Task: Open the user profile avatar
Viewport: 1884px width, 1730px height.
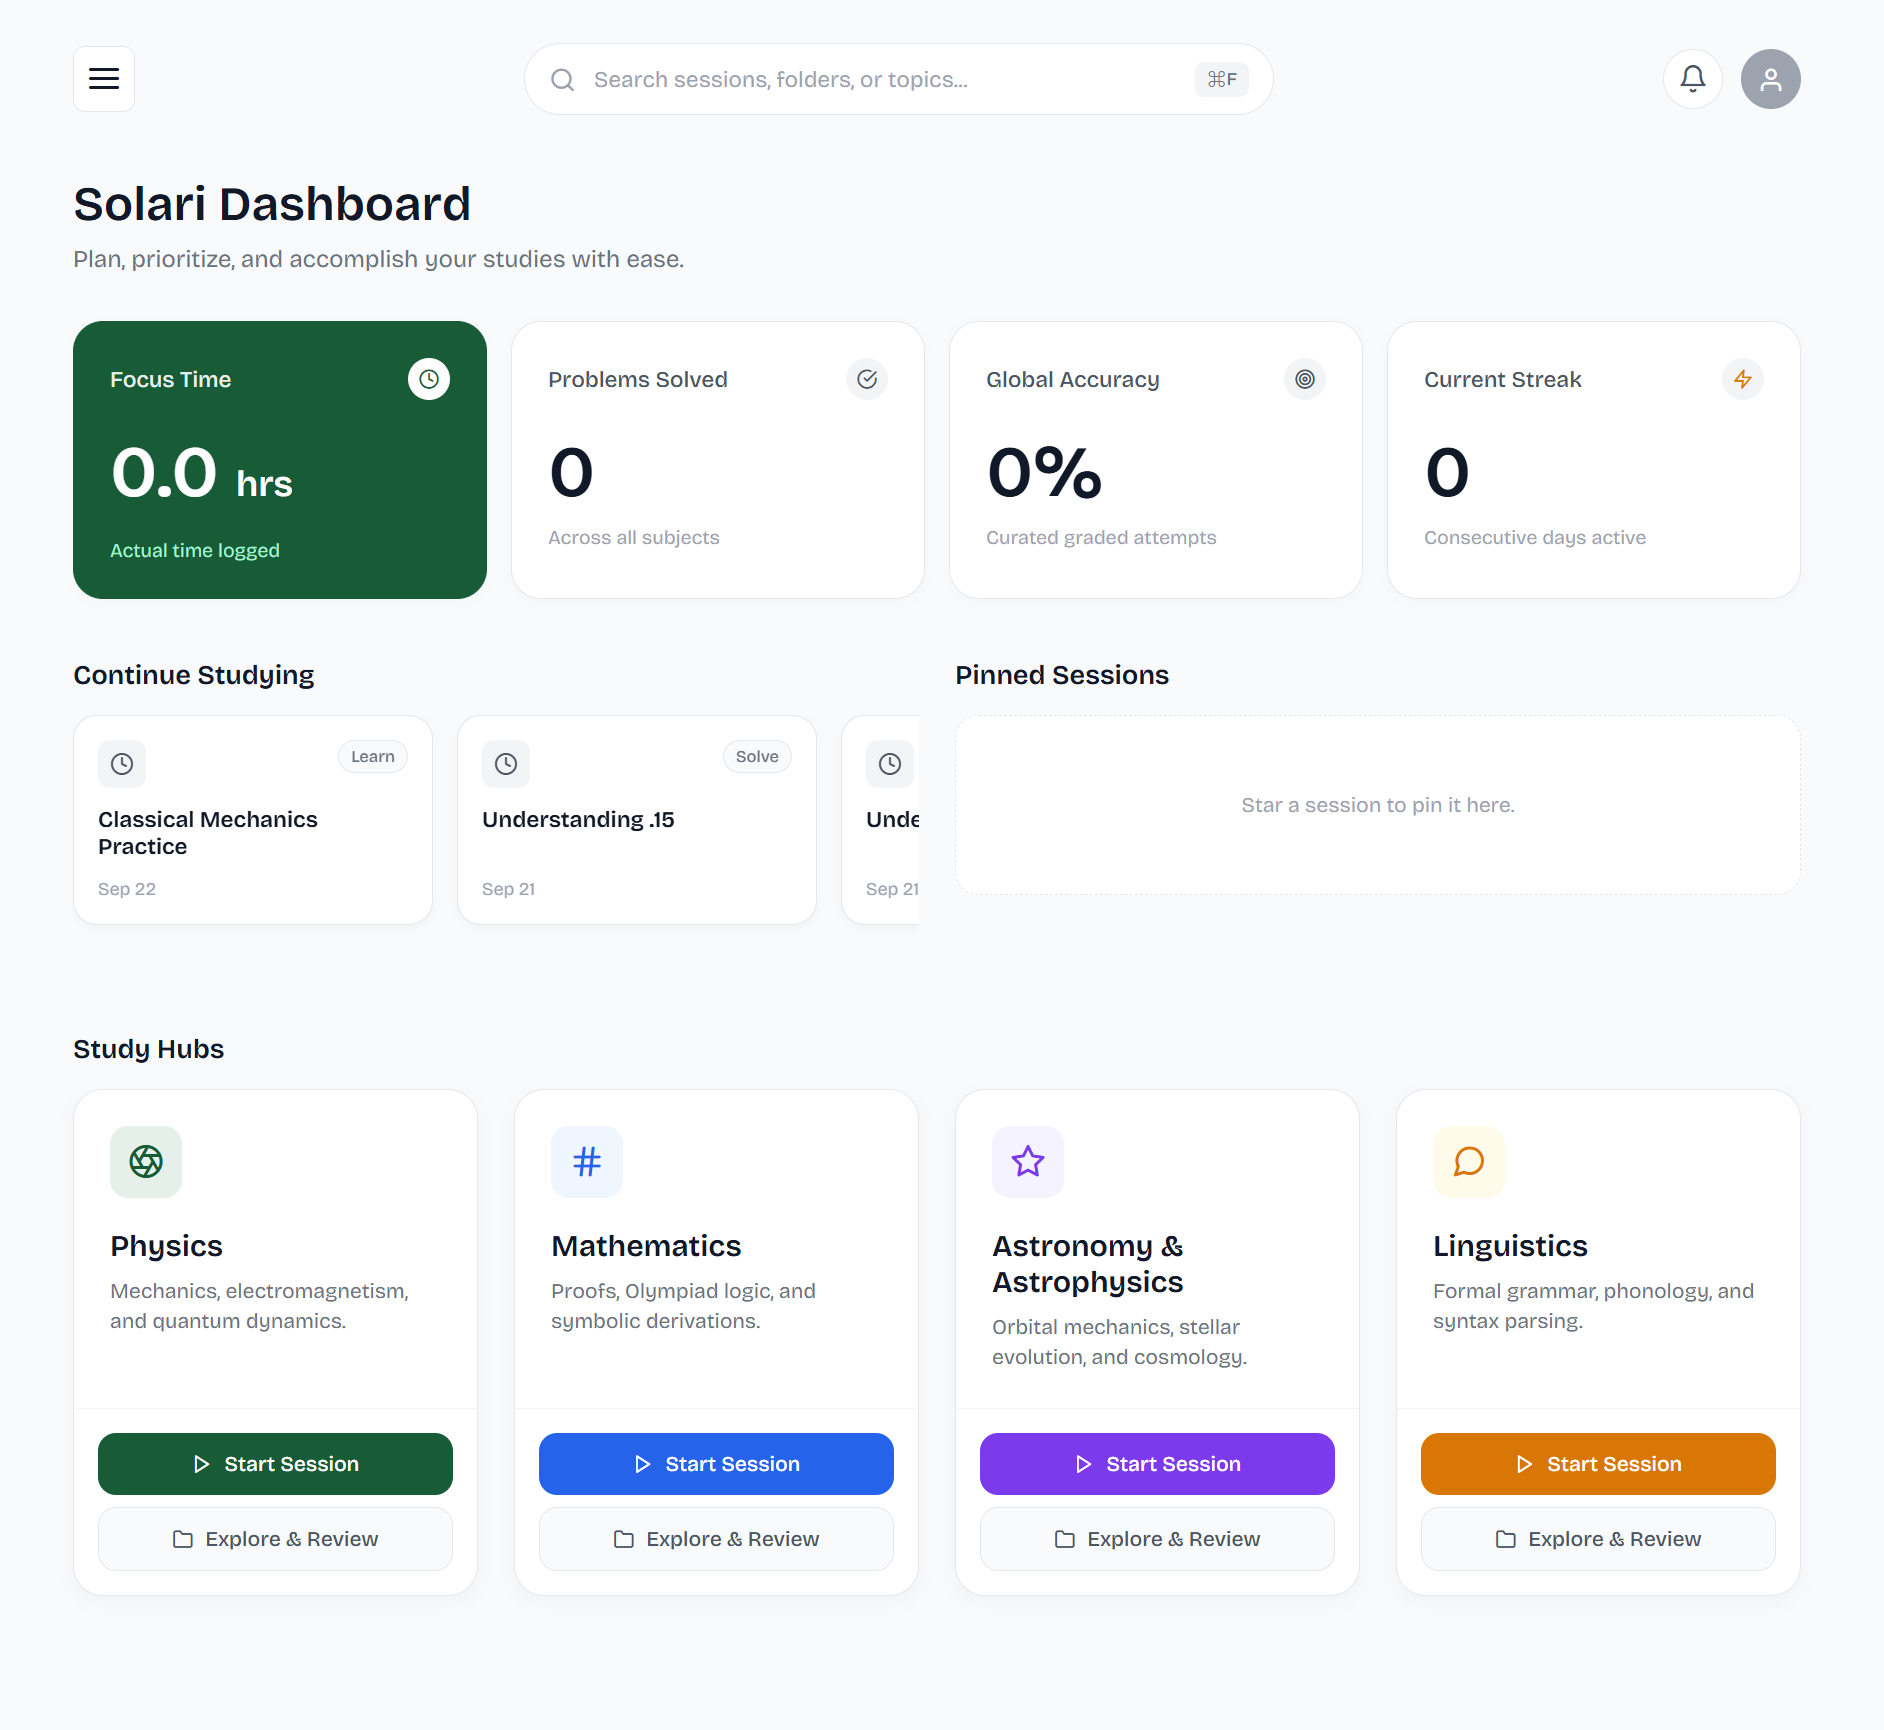Action: click(x=1770, y=79)
